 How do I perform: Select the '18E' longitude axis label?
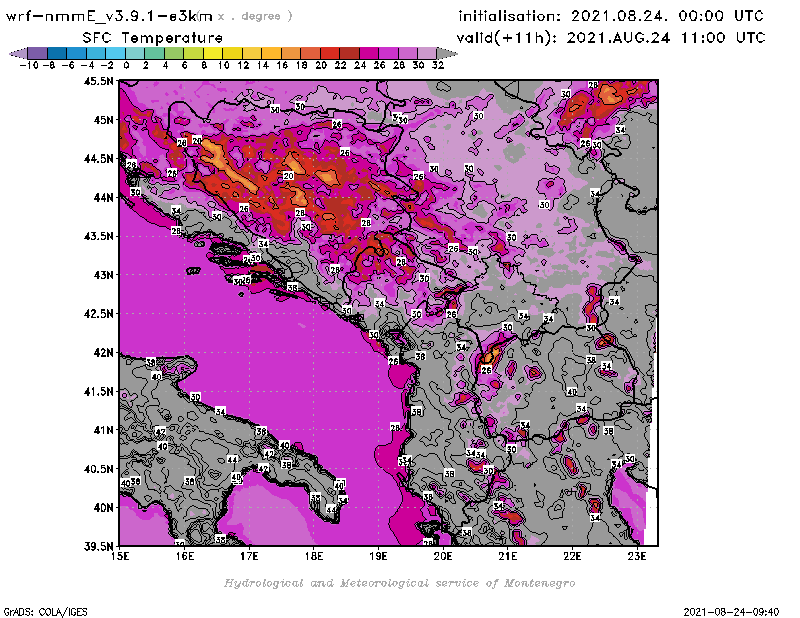pyautogui.click(x=314, y=556)
